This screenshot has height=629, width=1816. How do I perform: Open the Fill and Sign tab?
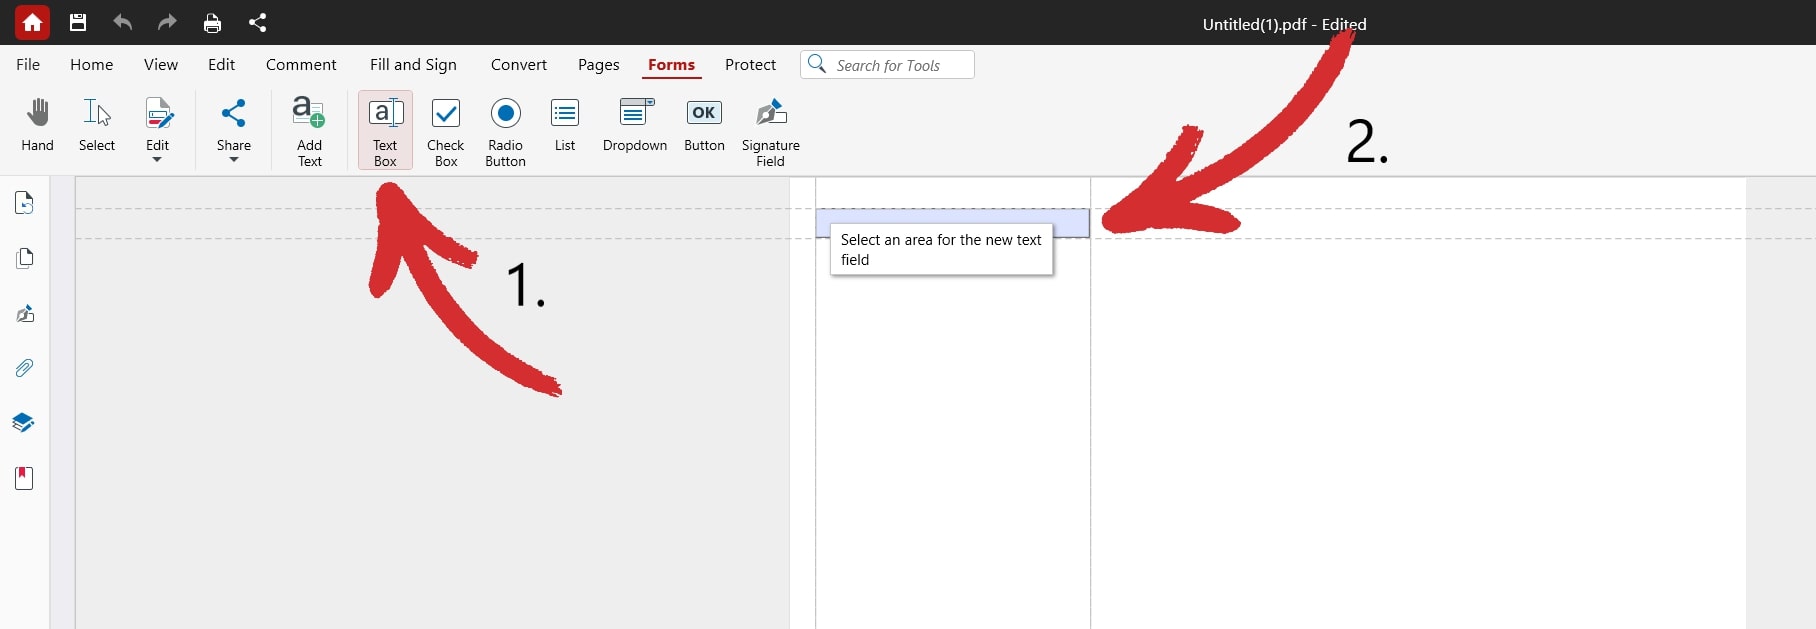[x=413, y=65]
